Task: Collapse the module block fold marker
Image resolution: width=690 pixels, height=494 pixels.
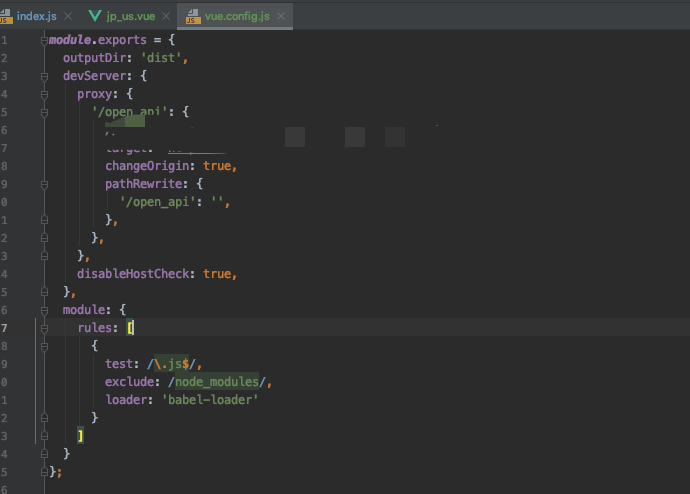Action: (x=44, y=311)
